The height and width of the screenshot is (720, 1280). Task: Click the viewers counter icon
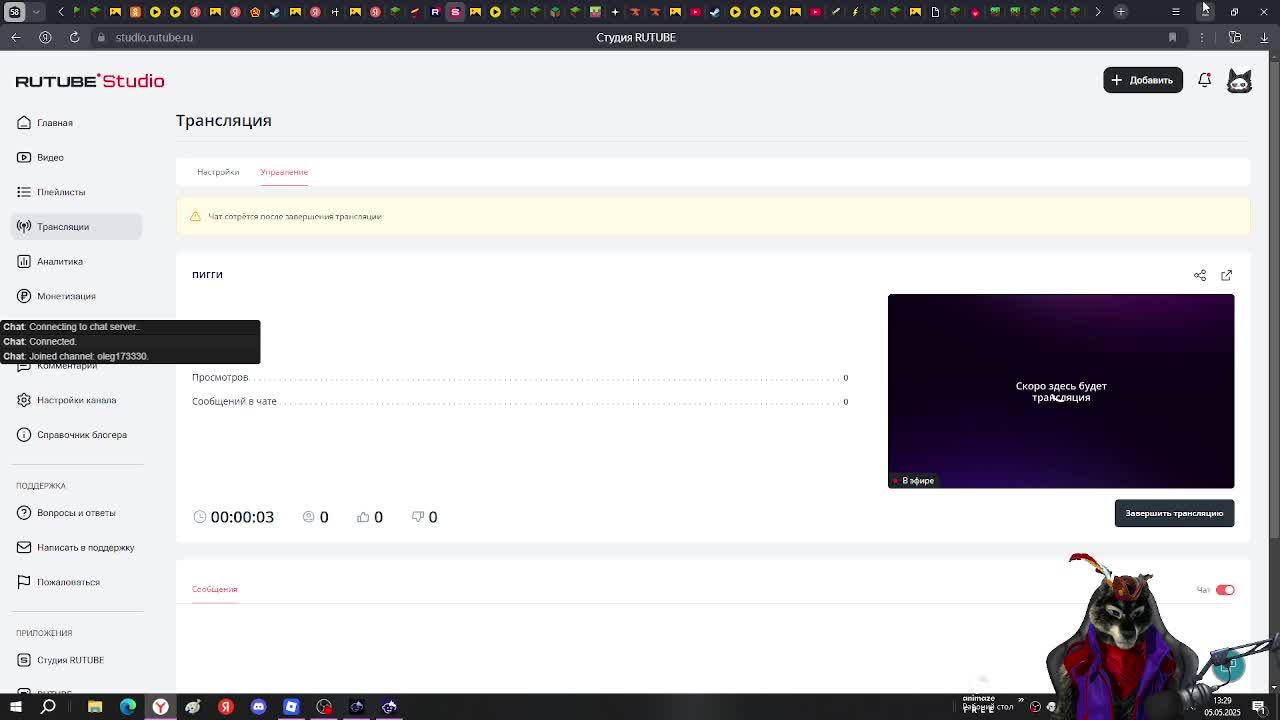tap(309, 517)
